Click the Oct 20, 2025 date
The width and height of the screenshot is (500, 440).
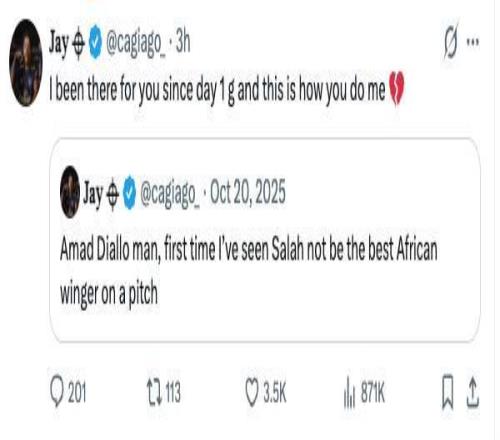[248, 191]
